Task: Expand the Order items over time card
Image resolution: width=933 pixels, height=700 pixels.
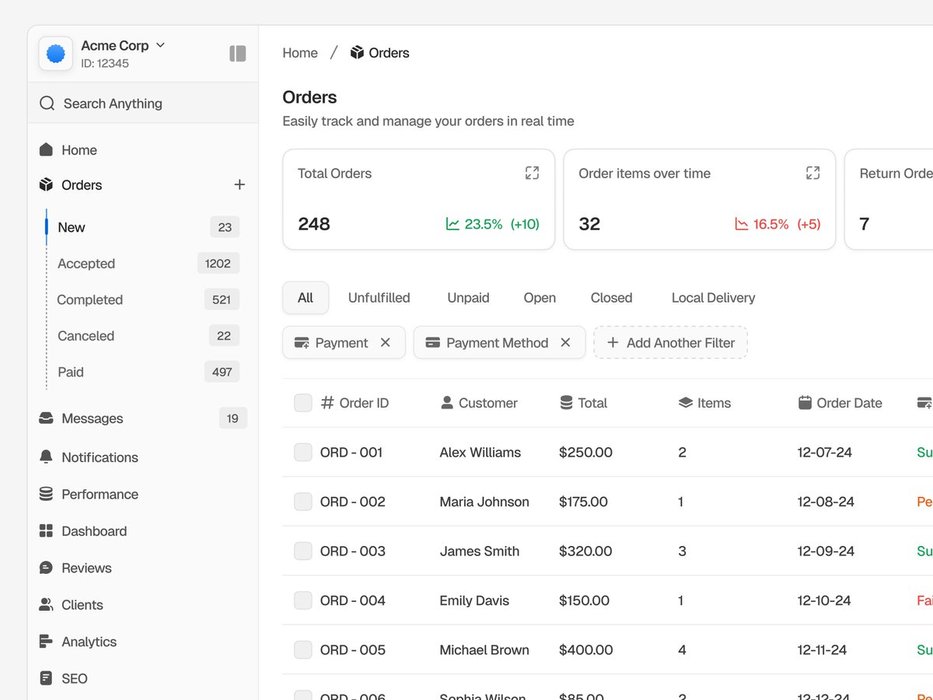Action: pos(812,173)
